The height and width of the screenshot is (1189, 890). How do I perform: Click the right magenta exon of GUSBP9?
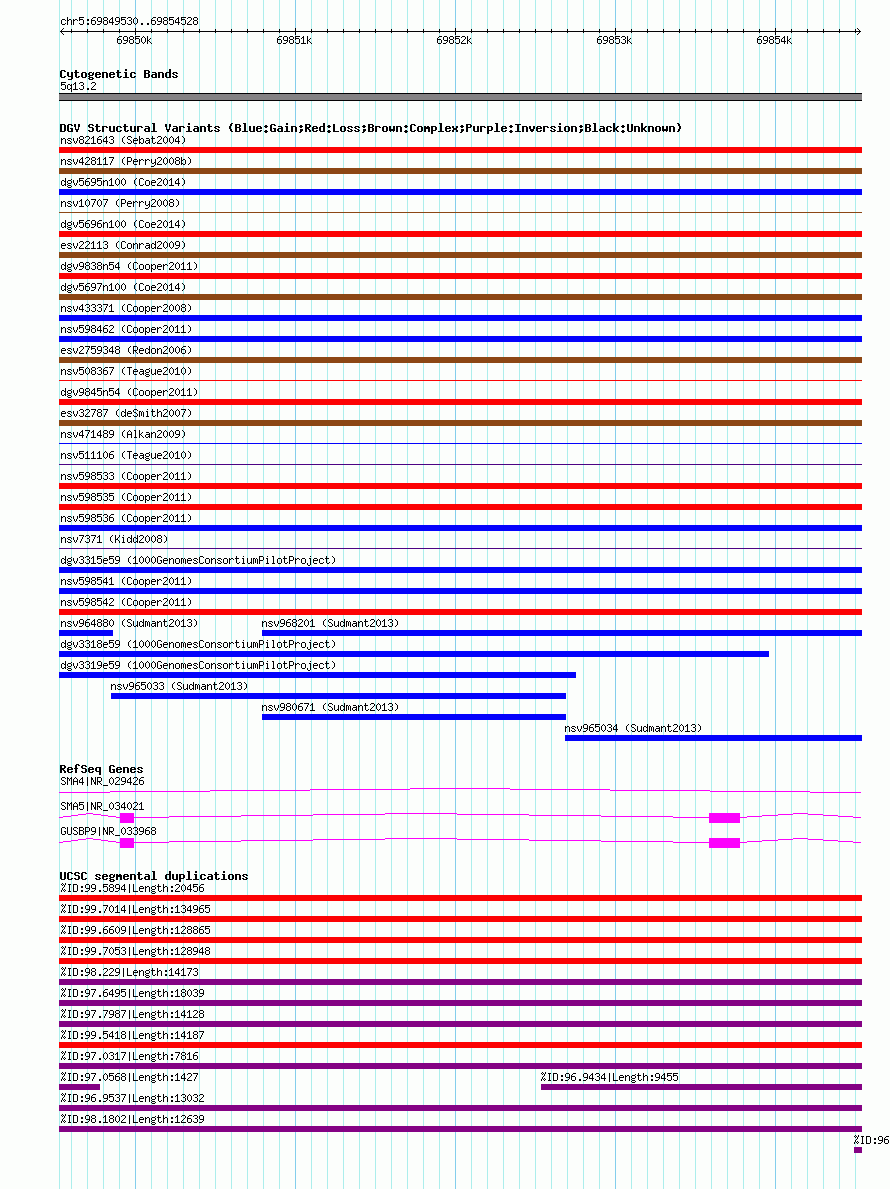point(724,842)
